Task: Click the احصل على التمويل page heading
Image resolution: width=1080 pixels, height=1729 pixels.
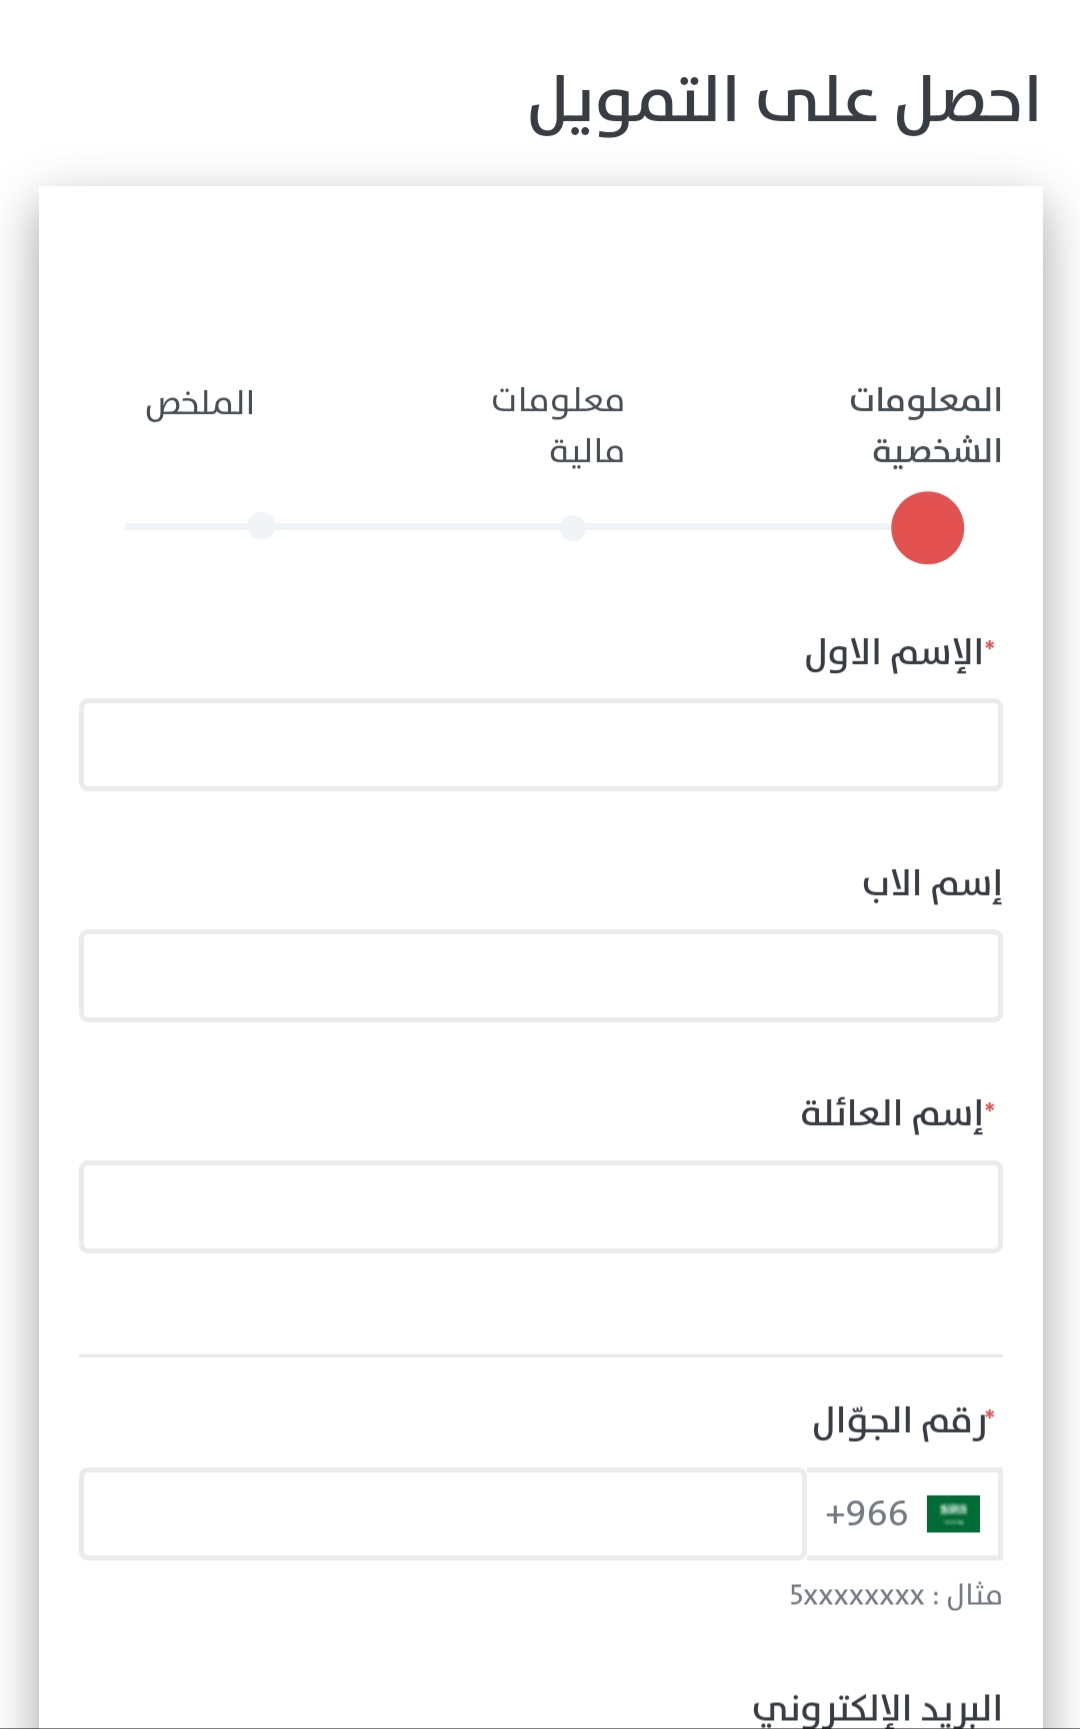Action: [784, 101]
